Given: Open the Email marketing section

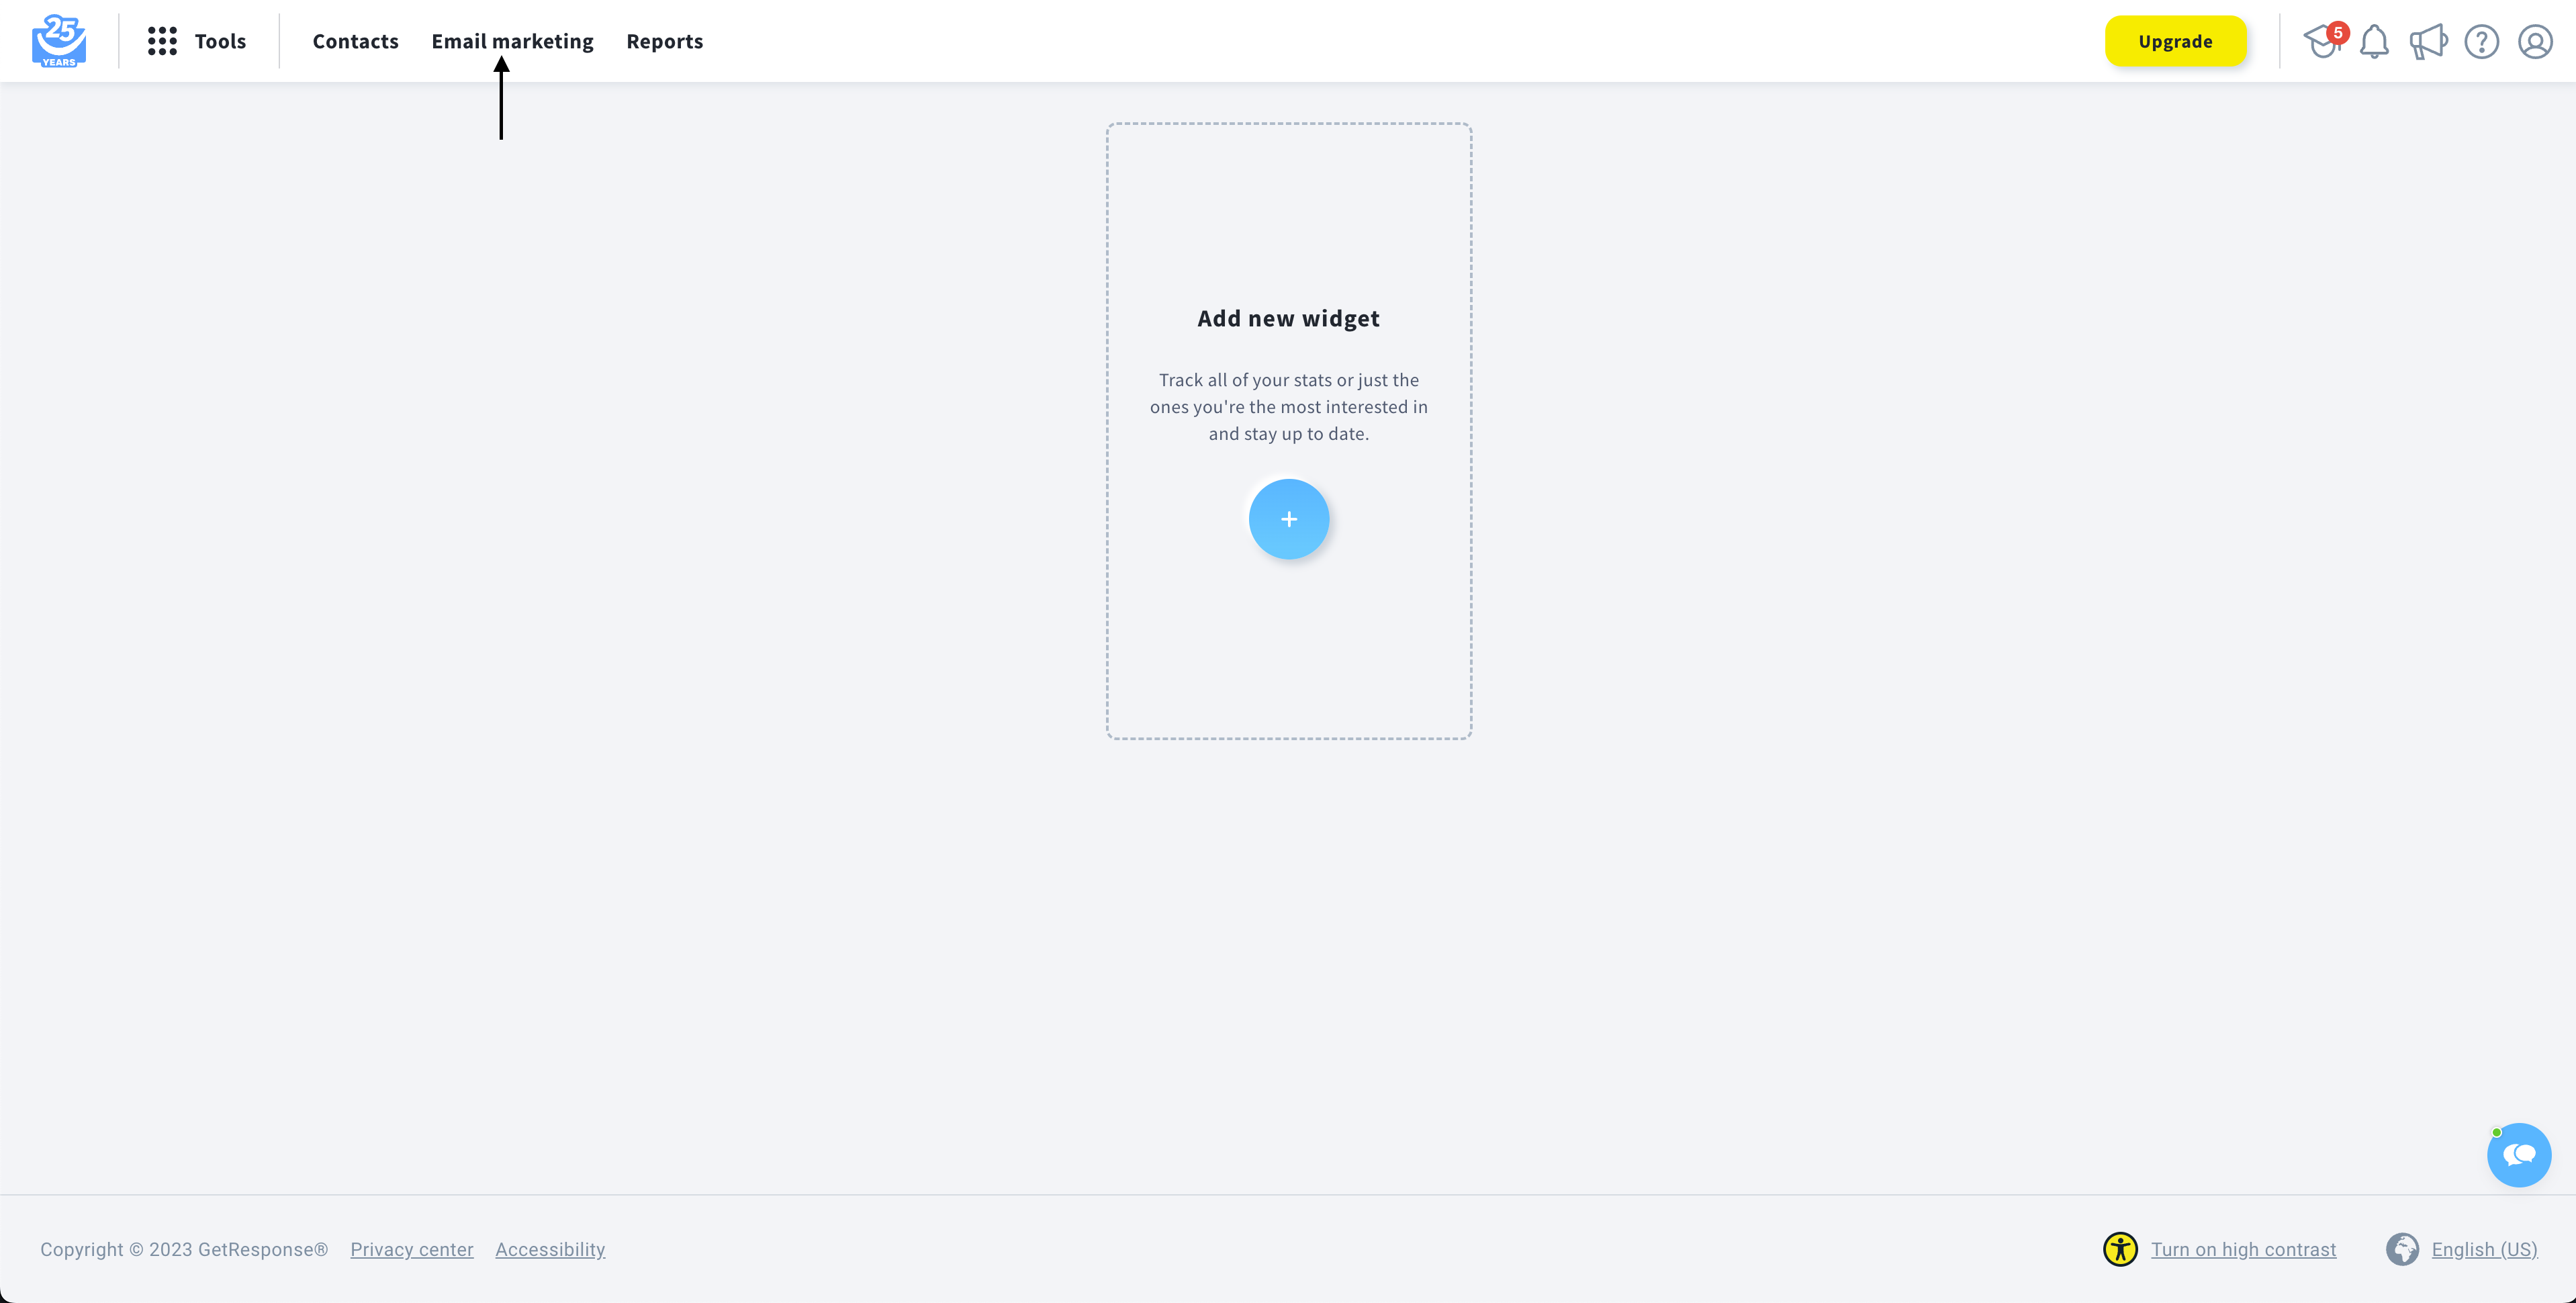Looking at the screenshot, I should (x=512, y=41).
